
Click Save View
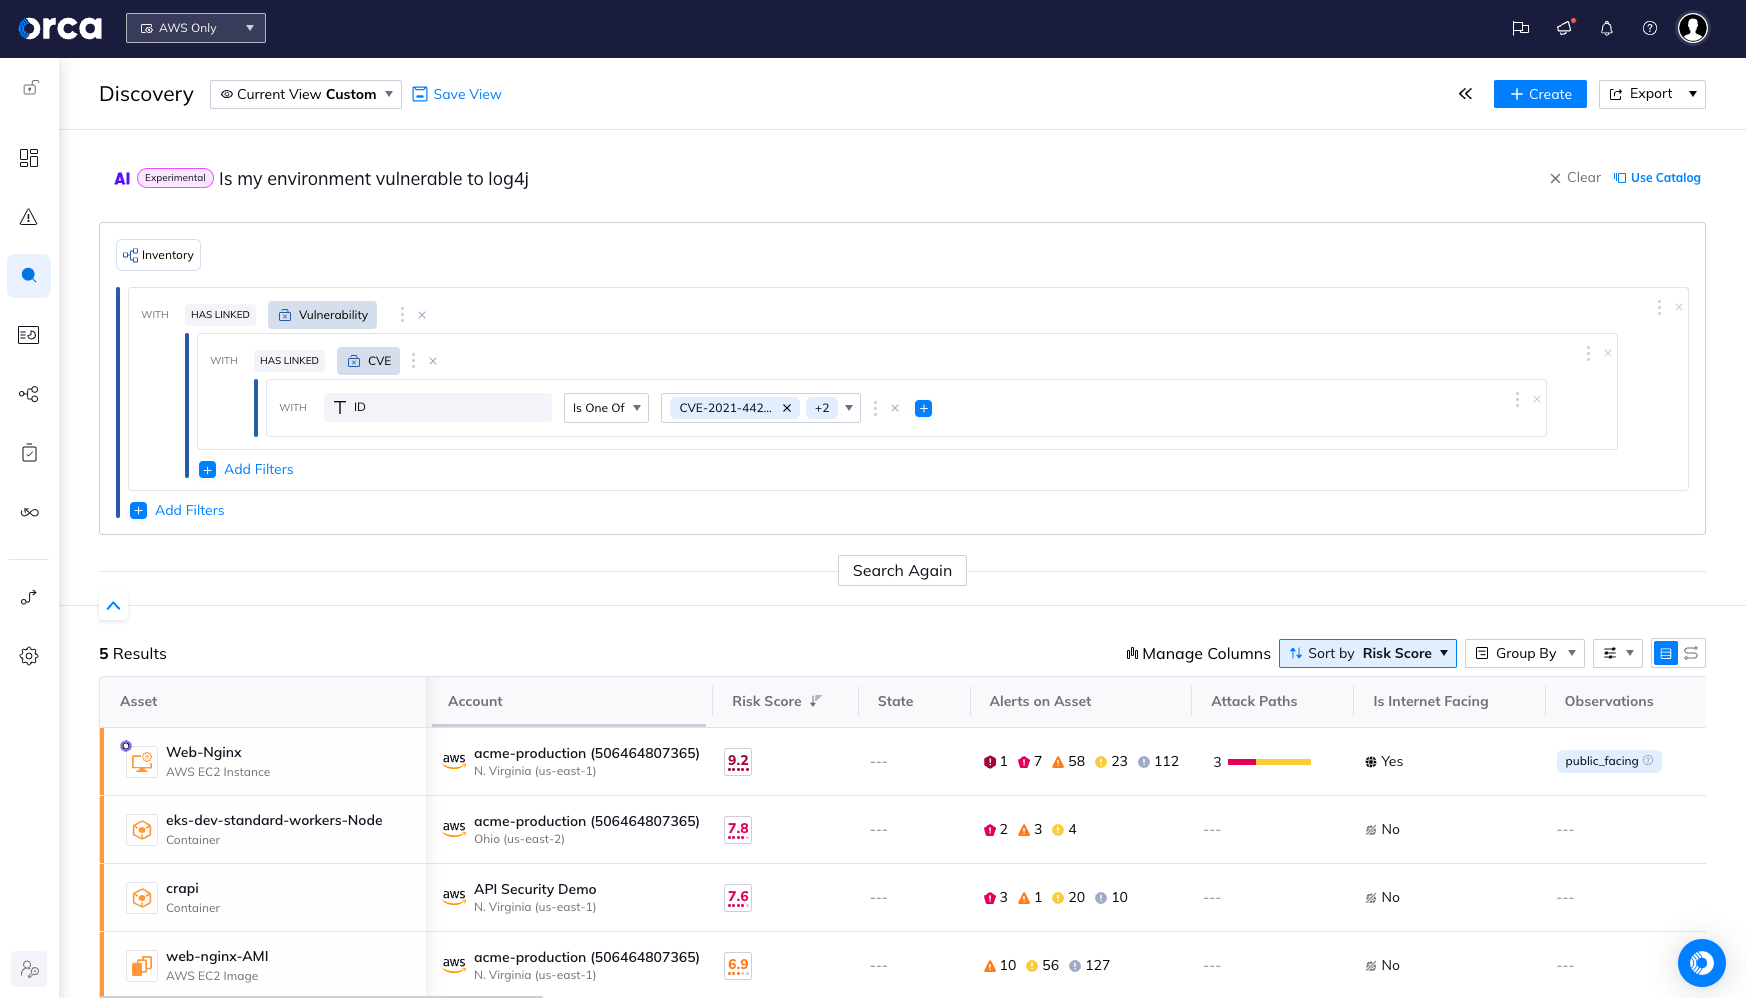[457, 94]
